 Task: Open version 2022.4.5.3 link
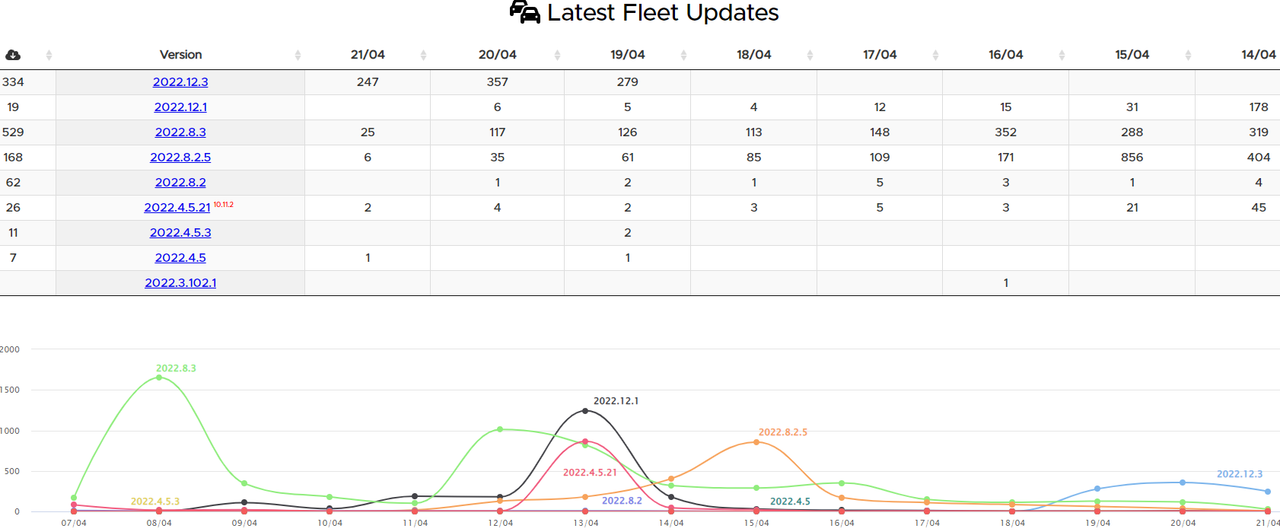pyautogui.click(x=180, y=232)
